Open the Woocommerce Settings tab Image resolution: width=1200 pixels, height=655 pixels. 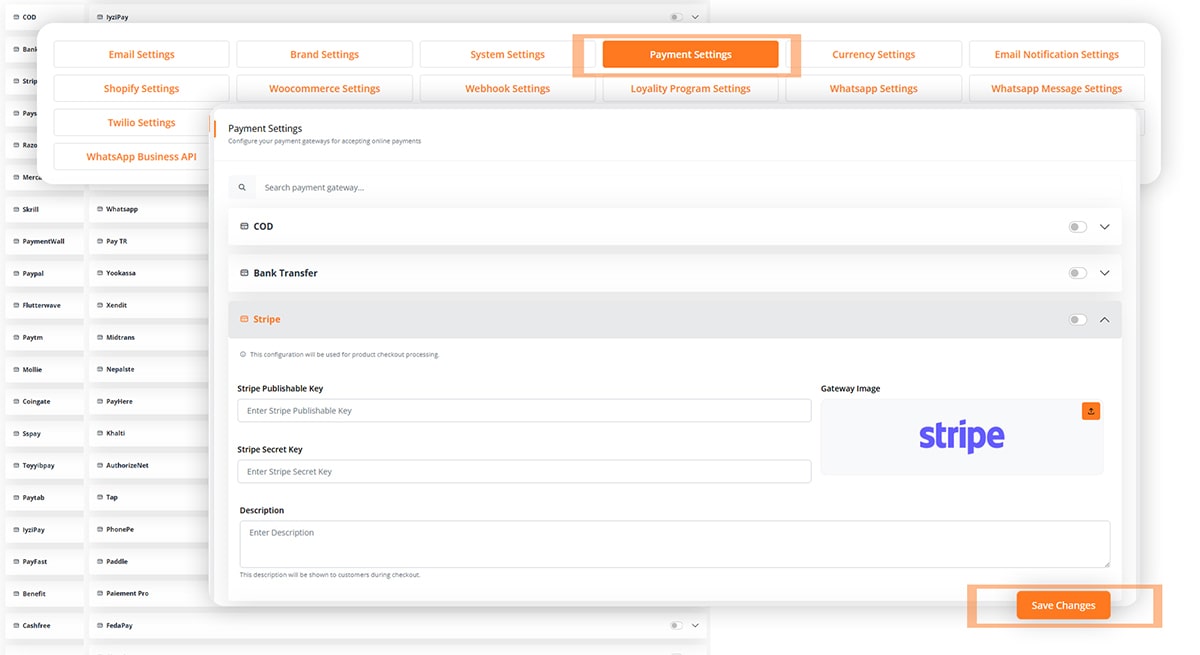324,88
